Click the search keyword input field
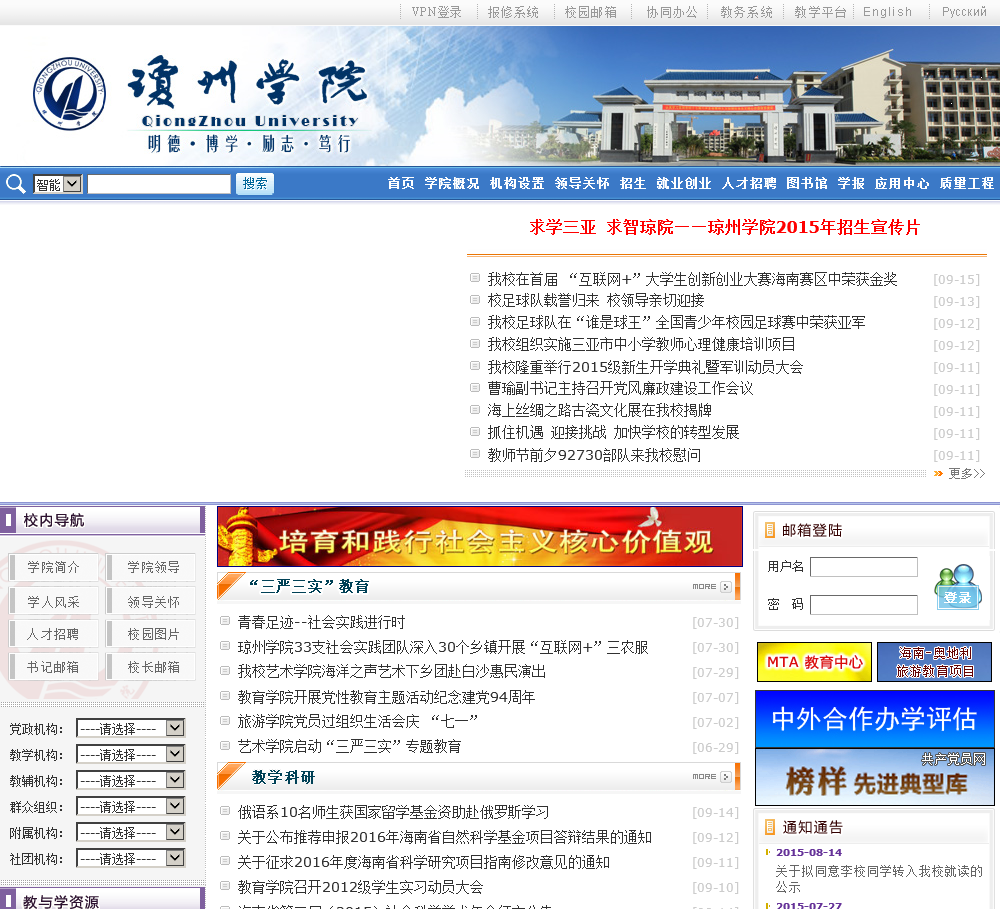The image size is (1000, 909). pyautogui.click(x=159, y=184)
